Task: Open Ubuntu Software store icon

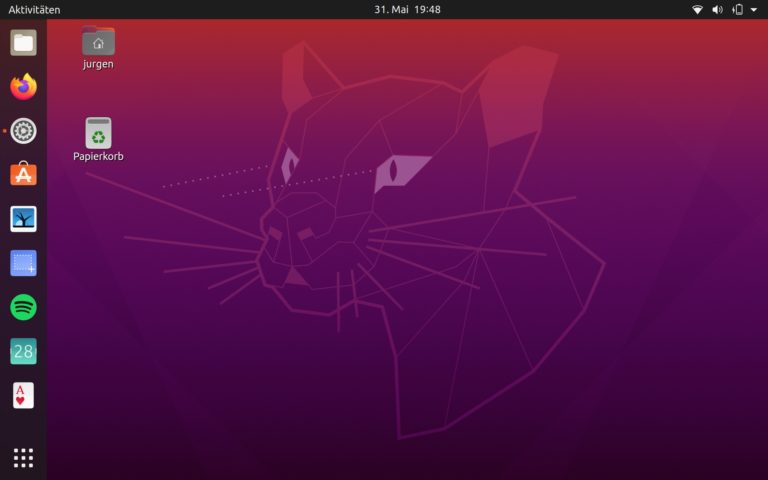Action: pyautogui.click(x=23, y=174)
